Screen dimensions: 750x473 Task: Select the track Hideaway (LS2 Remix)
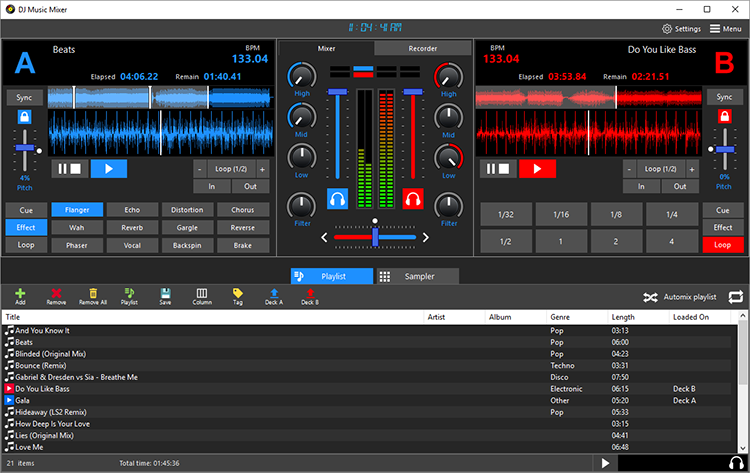52,412
